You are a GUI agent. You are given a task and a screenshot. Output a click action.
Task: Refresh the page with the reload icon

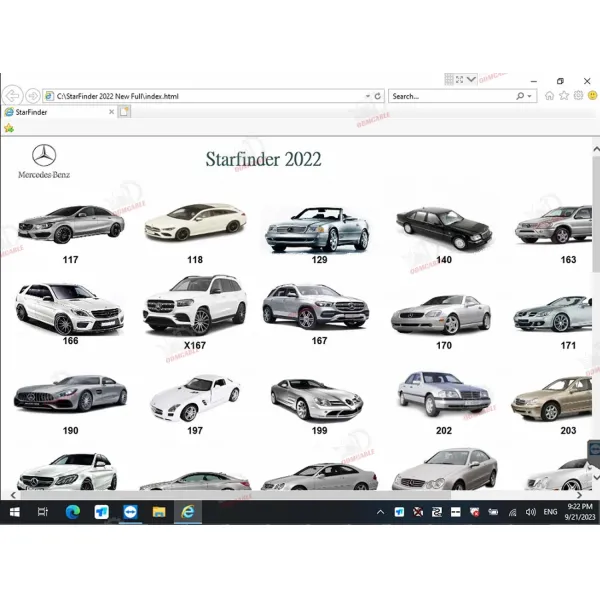point(378,96)
